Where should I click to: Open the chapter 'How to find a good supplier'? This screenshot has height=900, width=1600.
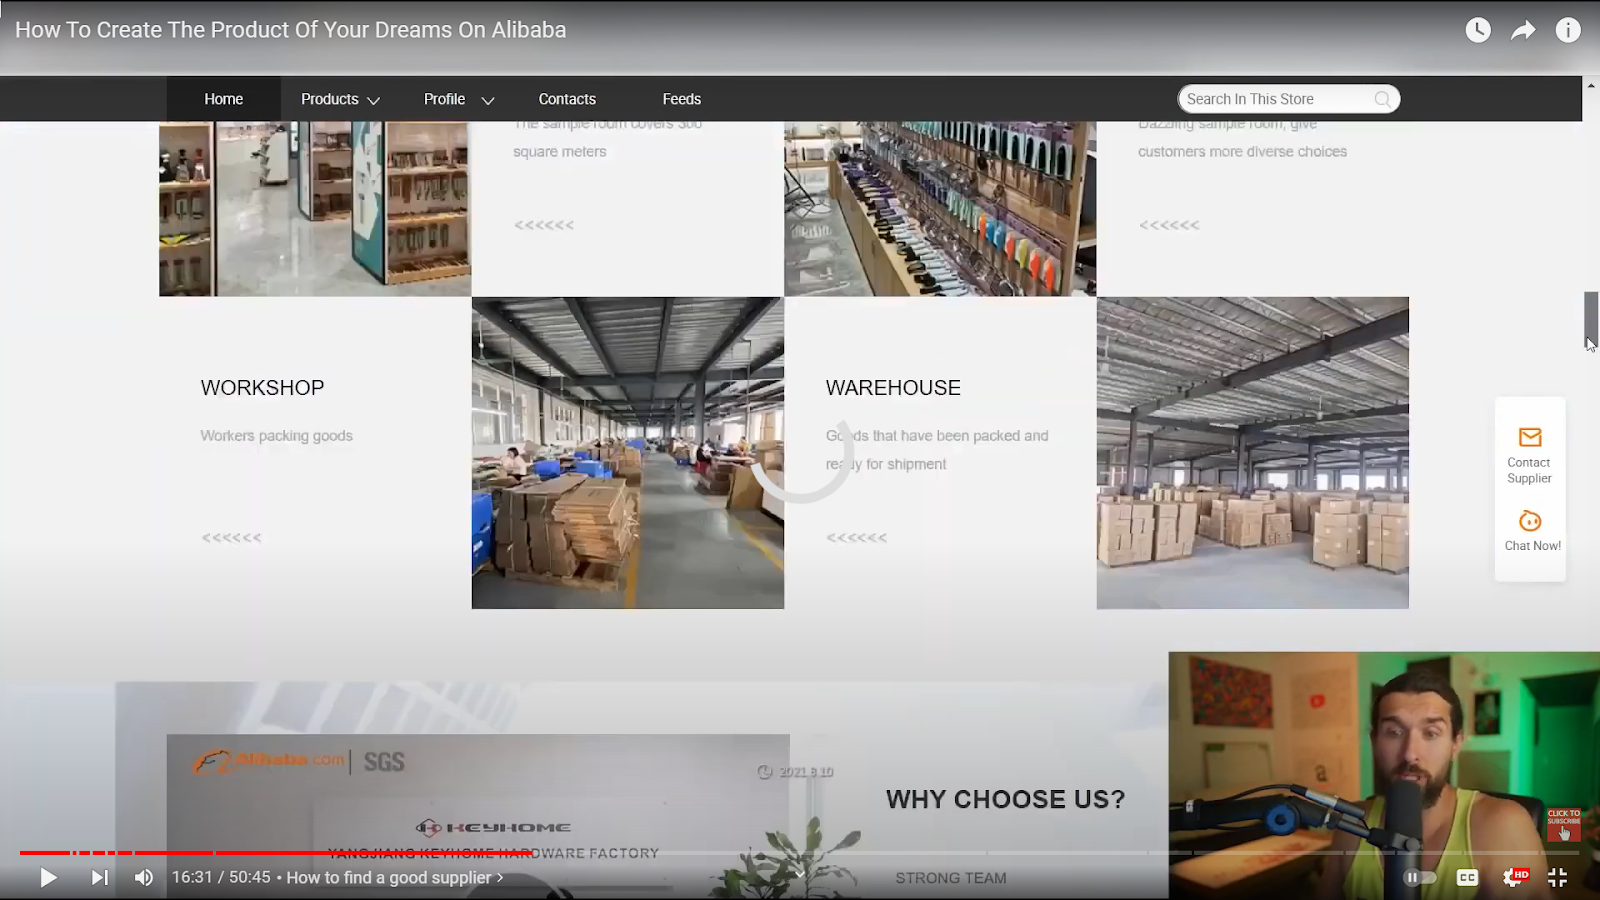point(395,877)
